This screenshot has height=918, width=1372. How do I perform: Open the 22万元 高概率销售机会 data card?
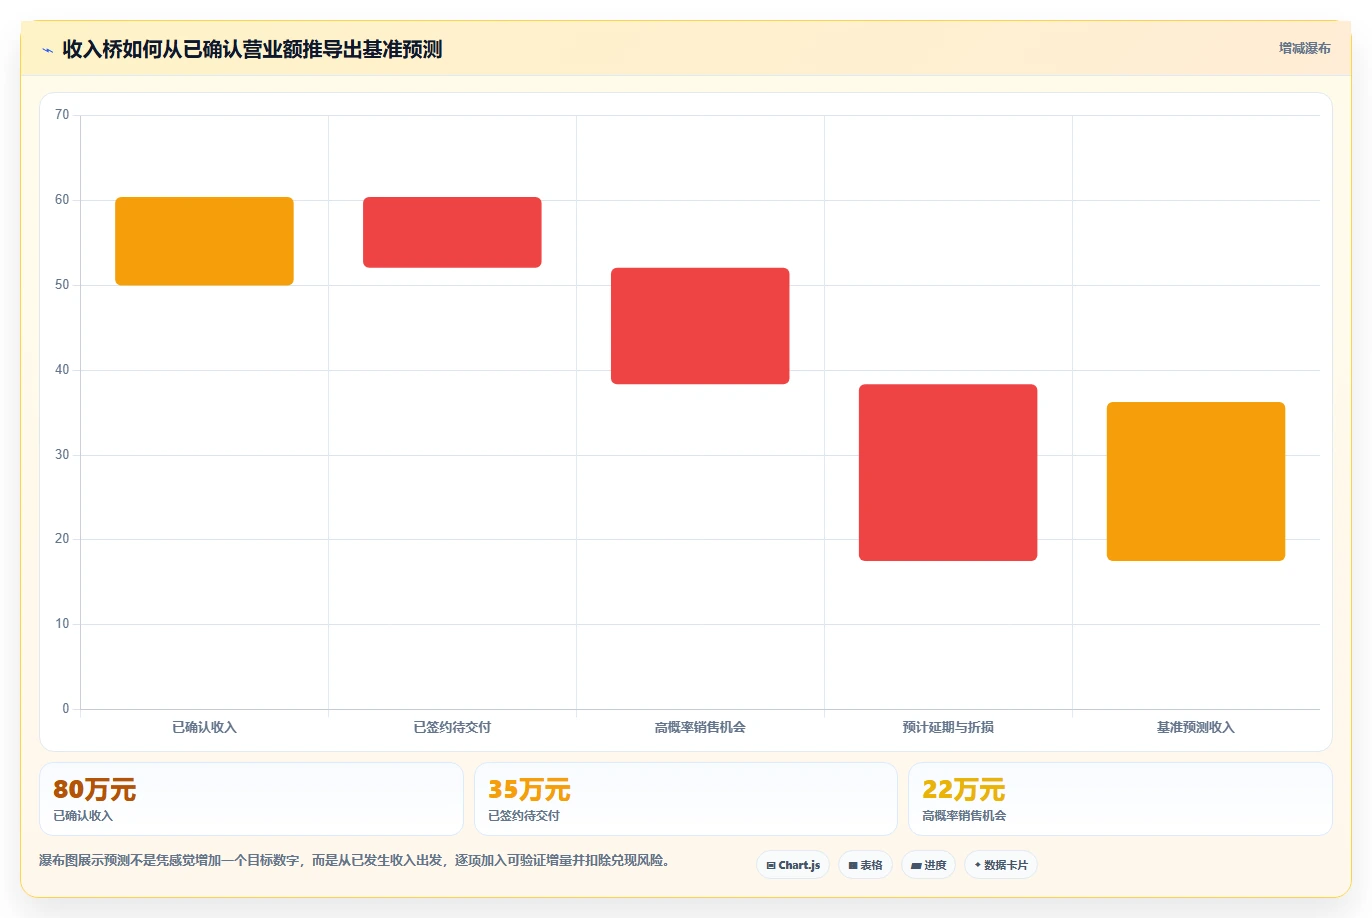pos(1120,799)
